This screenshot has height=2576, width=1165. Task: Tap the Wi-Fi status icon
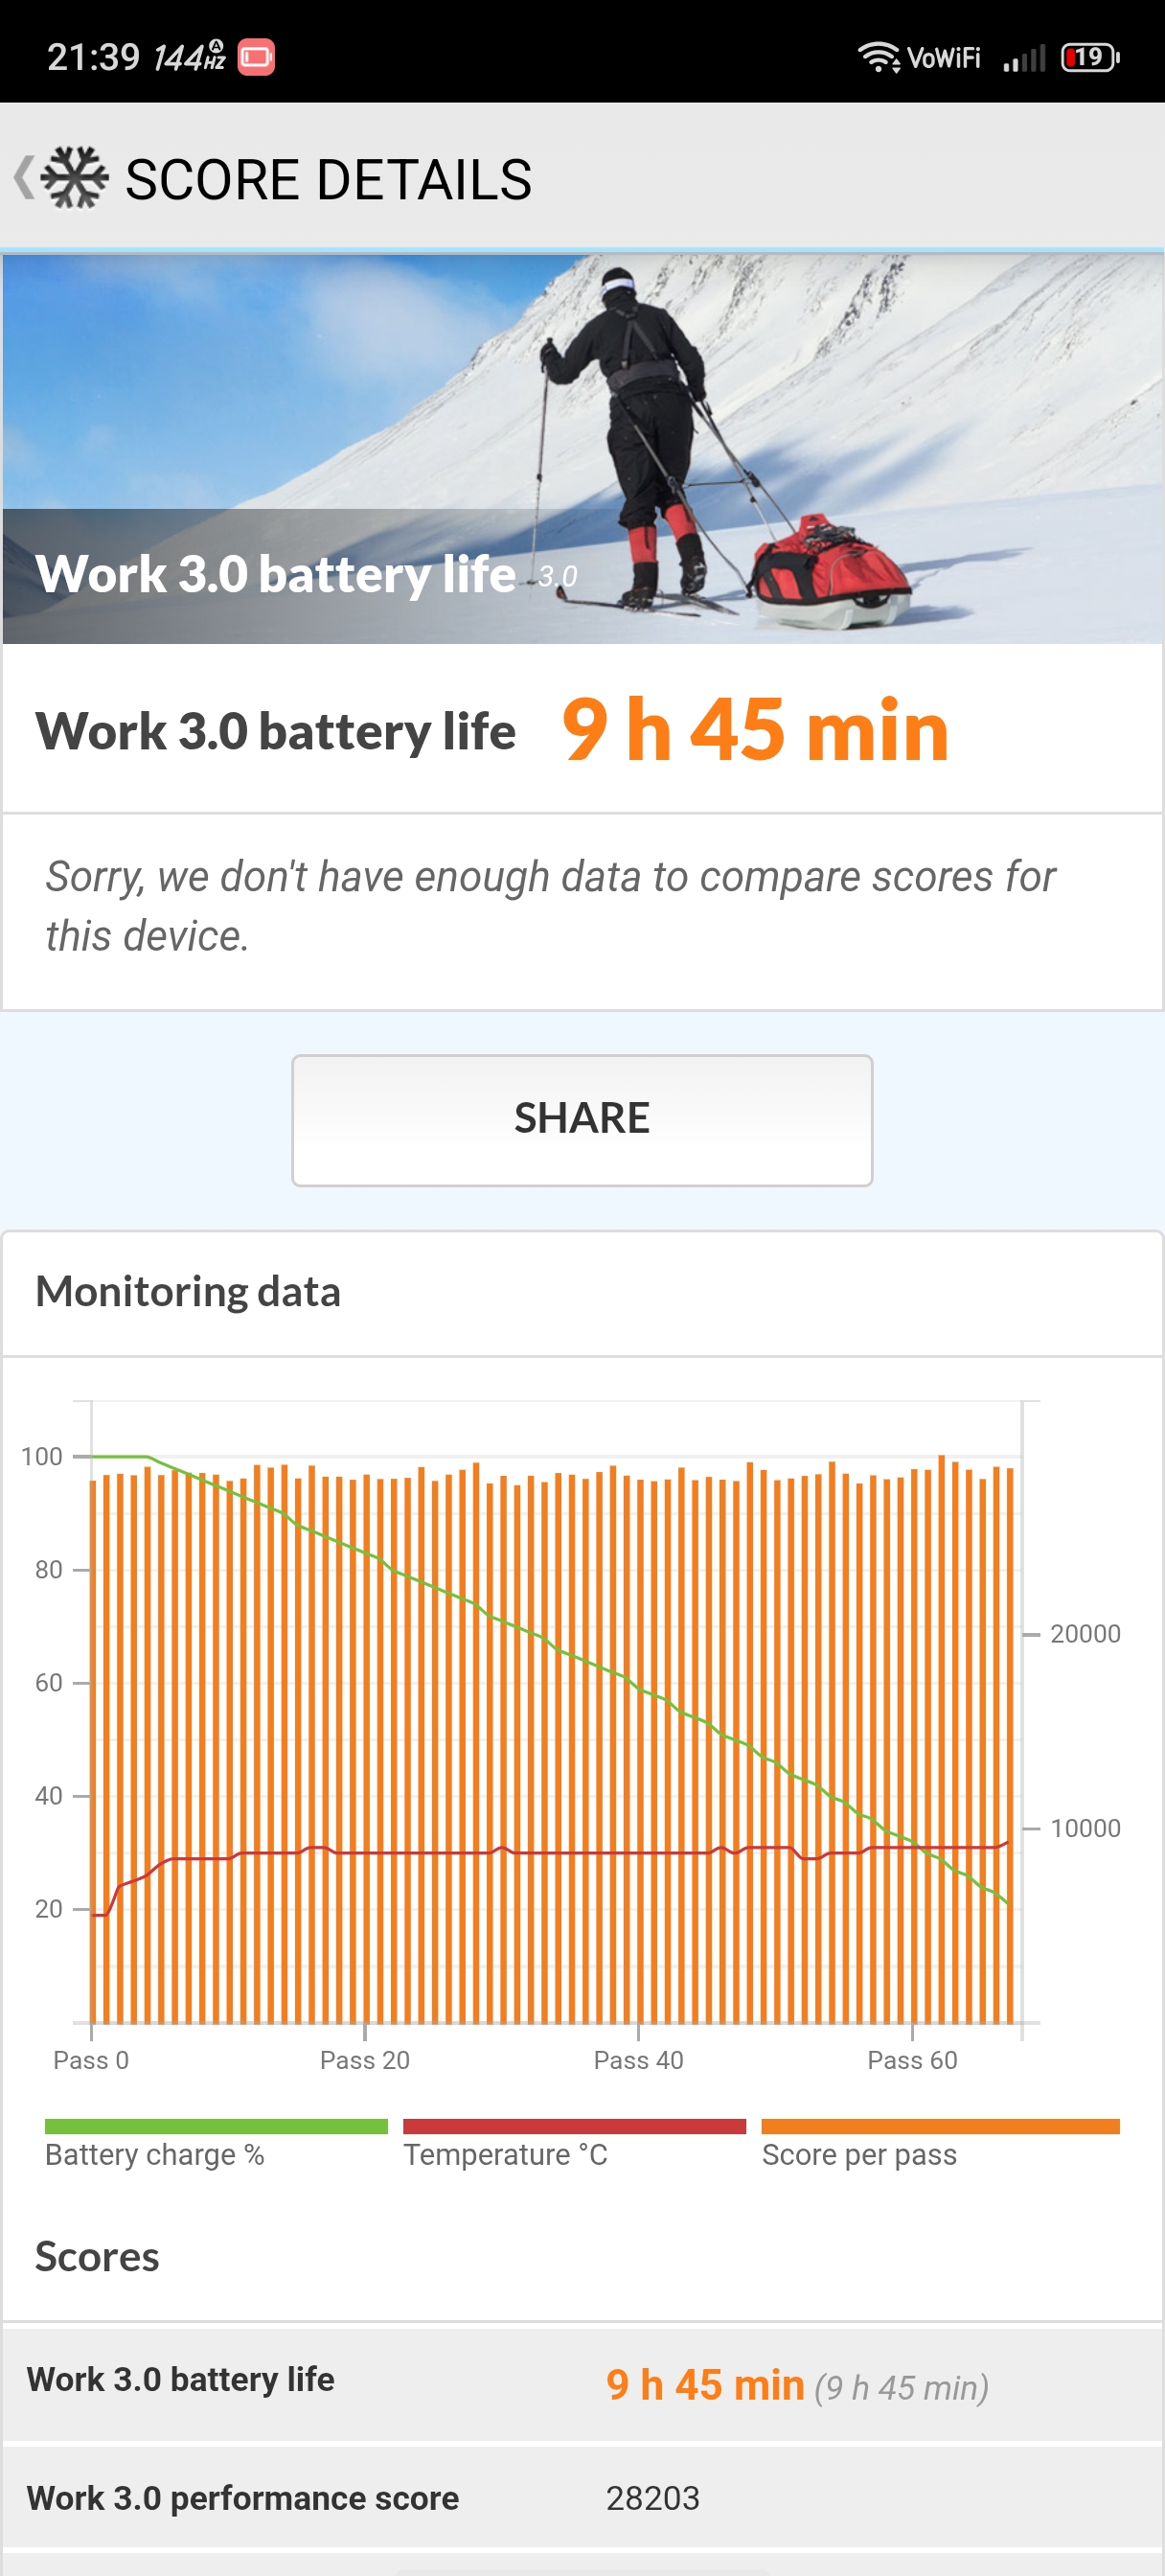(878, 57)
